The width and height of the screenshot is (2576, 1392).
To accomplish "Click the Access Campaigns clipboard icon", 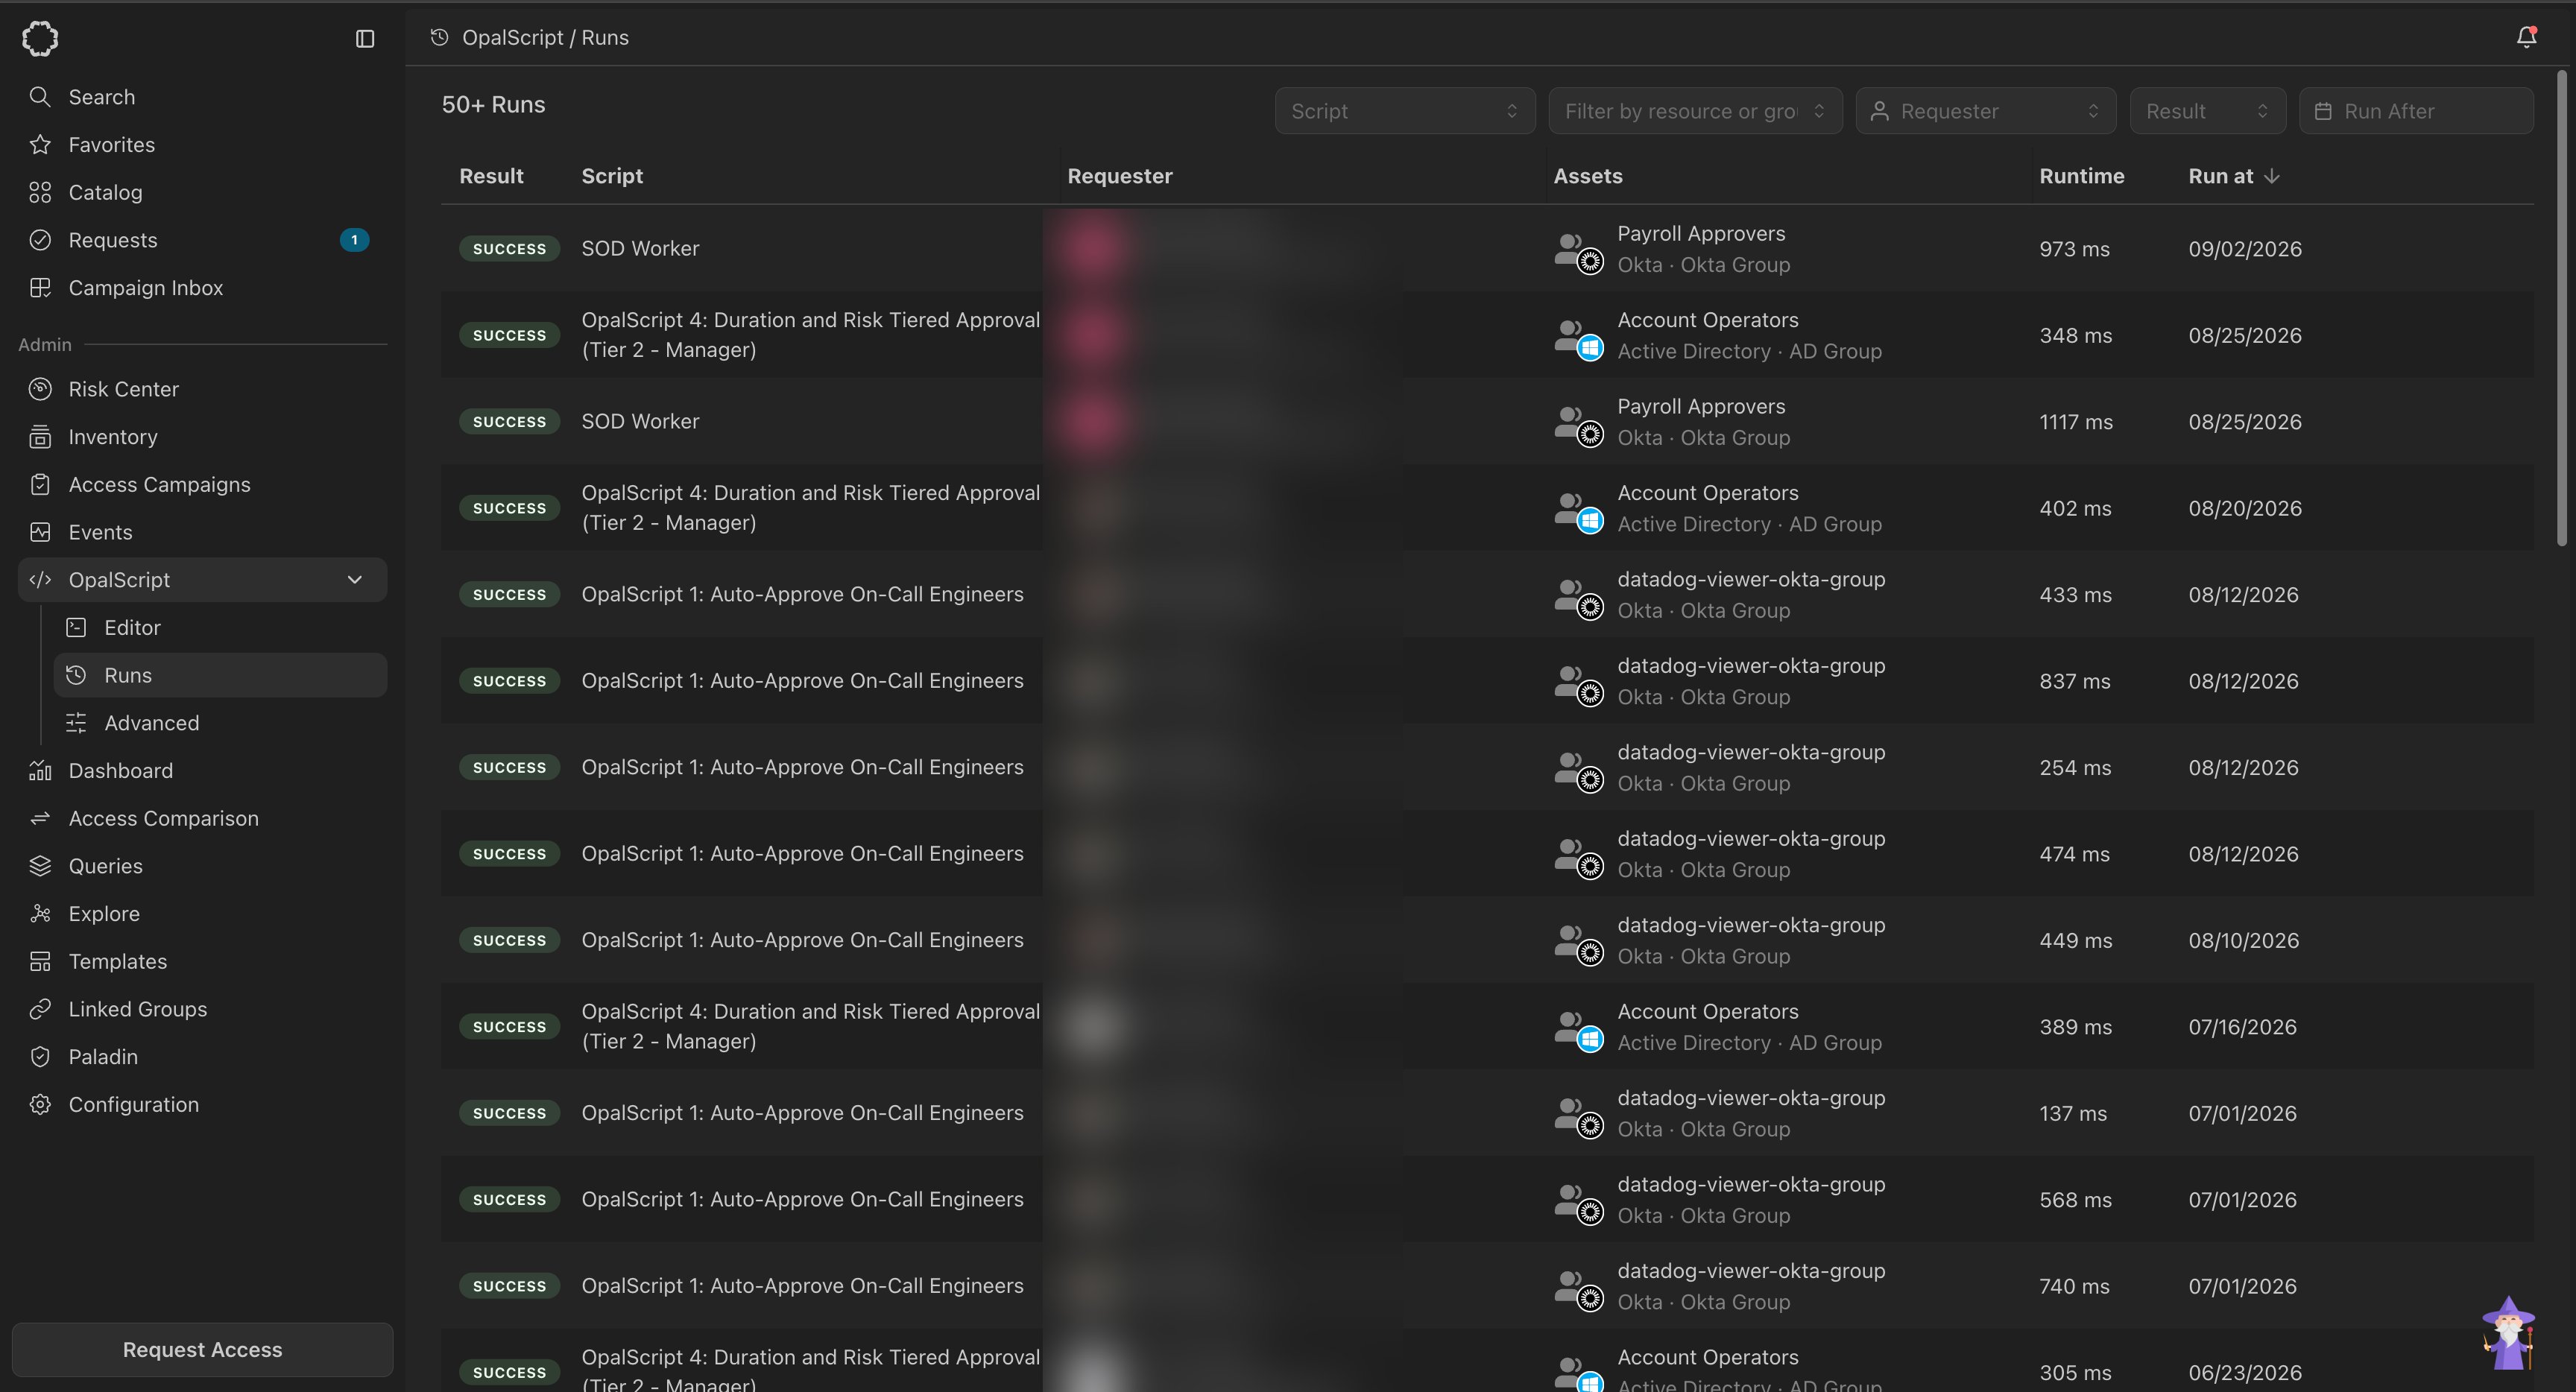I will click(x=40, y=485).
